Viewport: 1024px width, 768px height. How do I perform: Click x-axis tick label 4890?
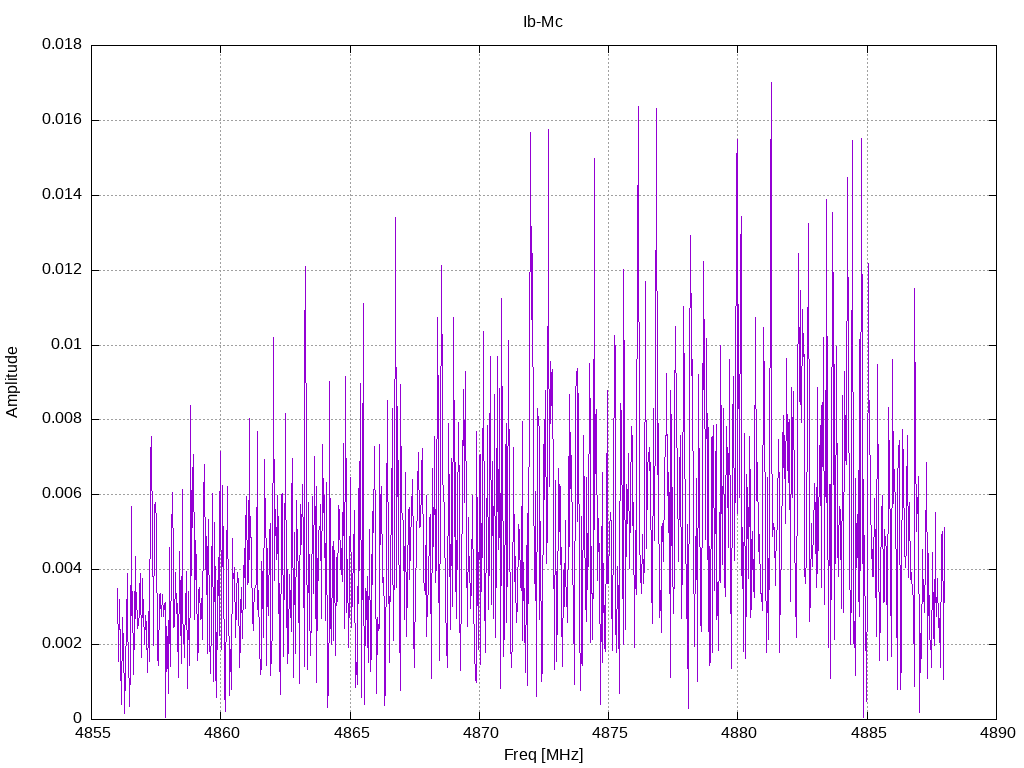[x=997, y=733]
